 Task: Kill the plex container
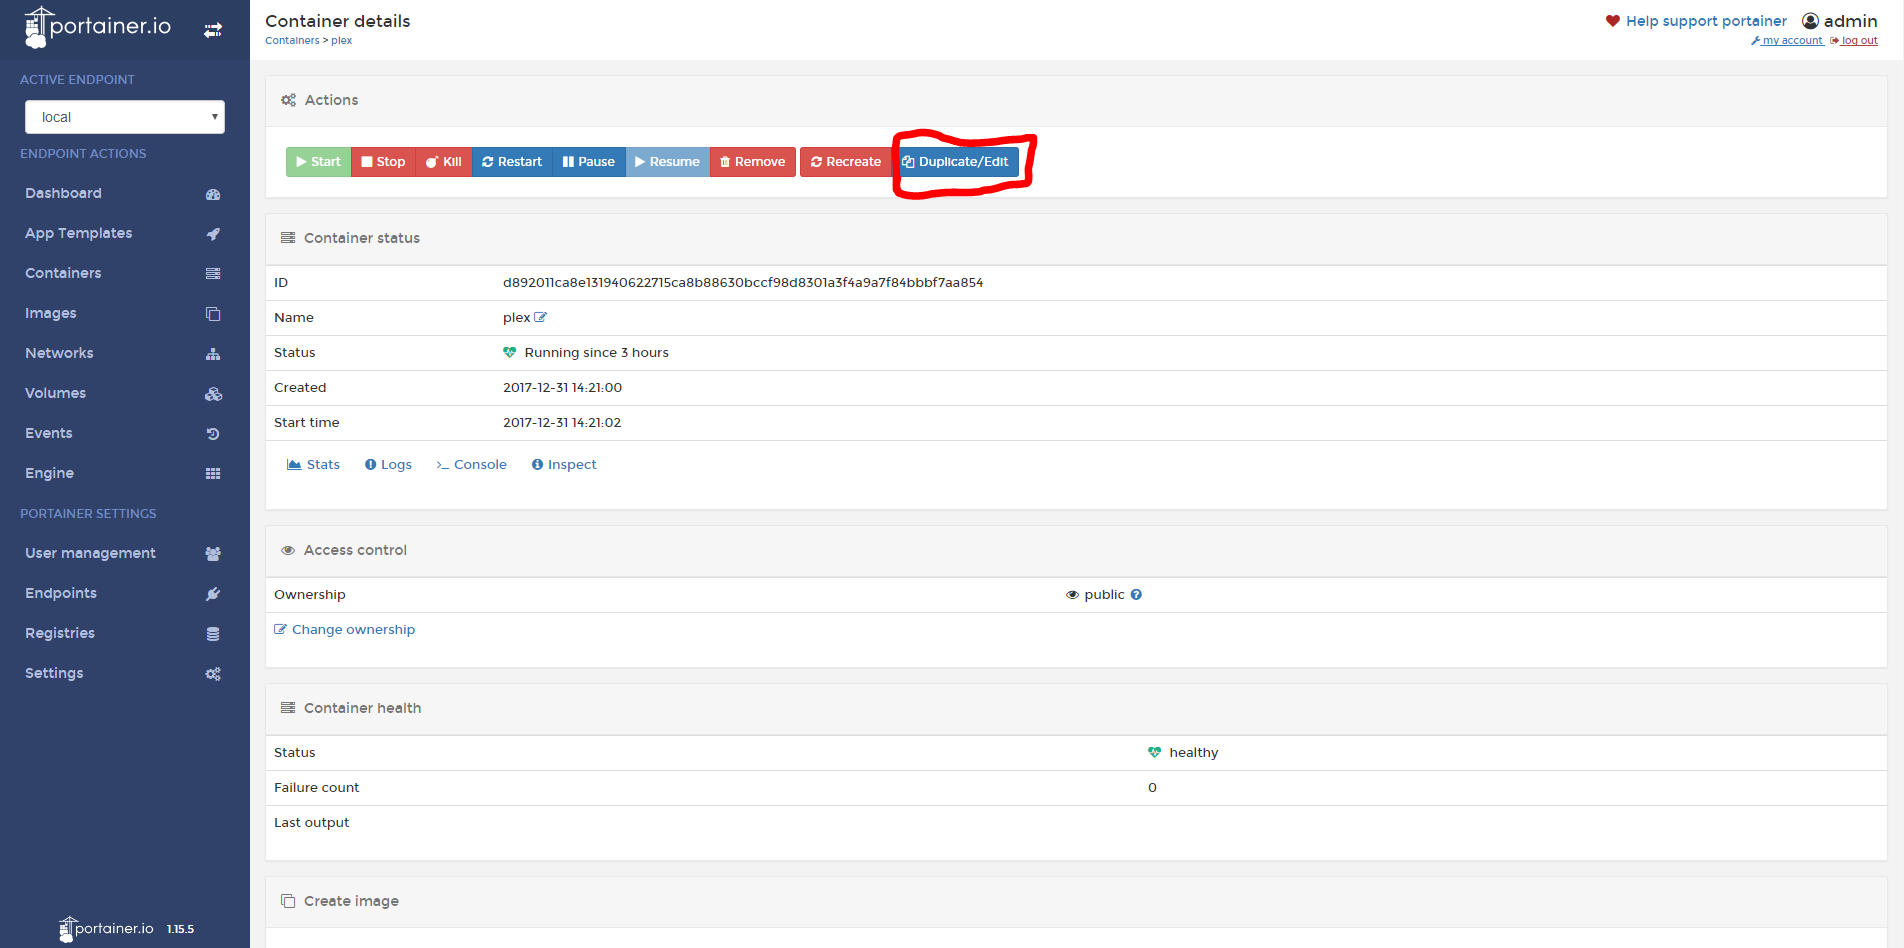pyautogui.click(x=443, y=162)
